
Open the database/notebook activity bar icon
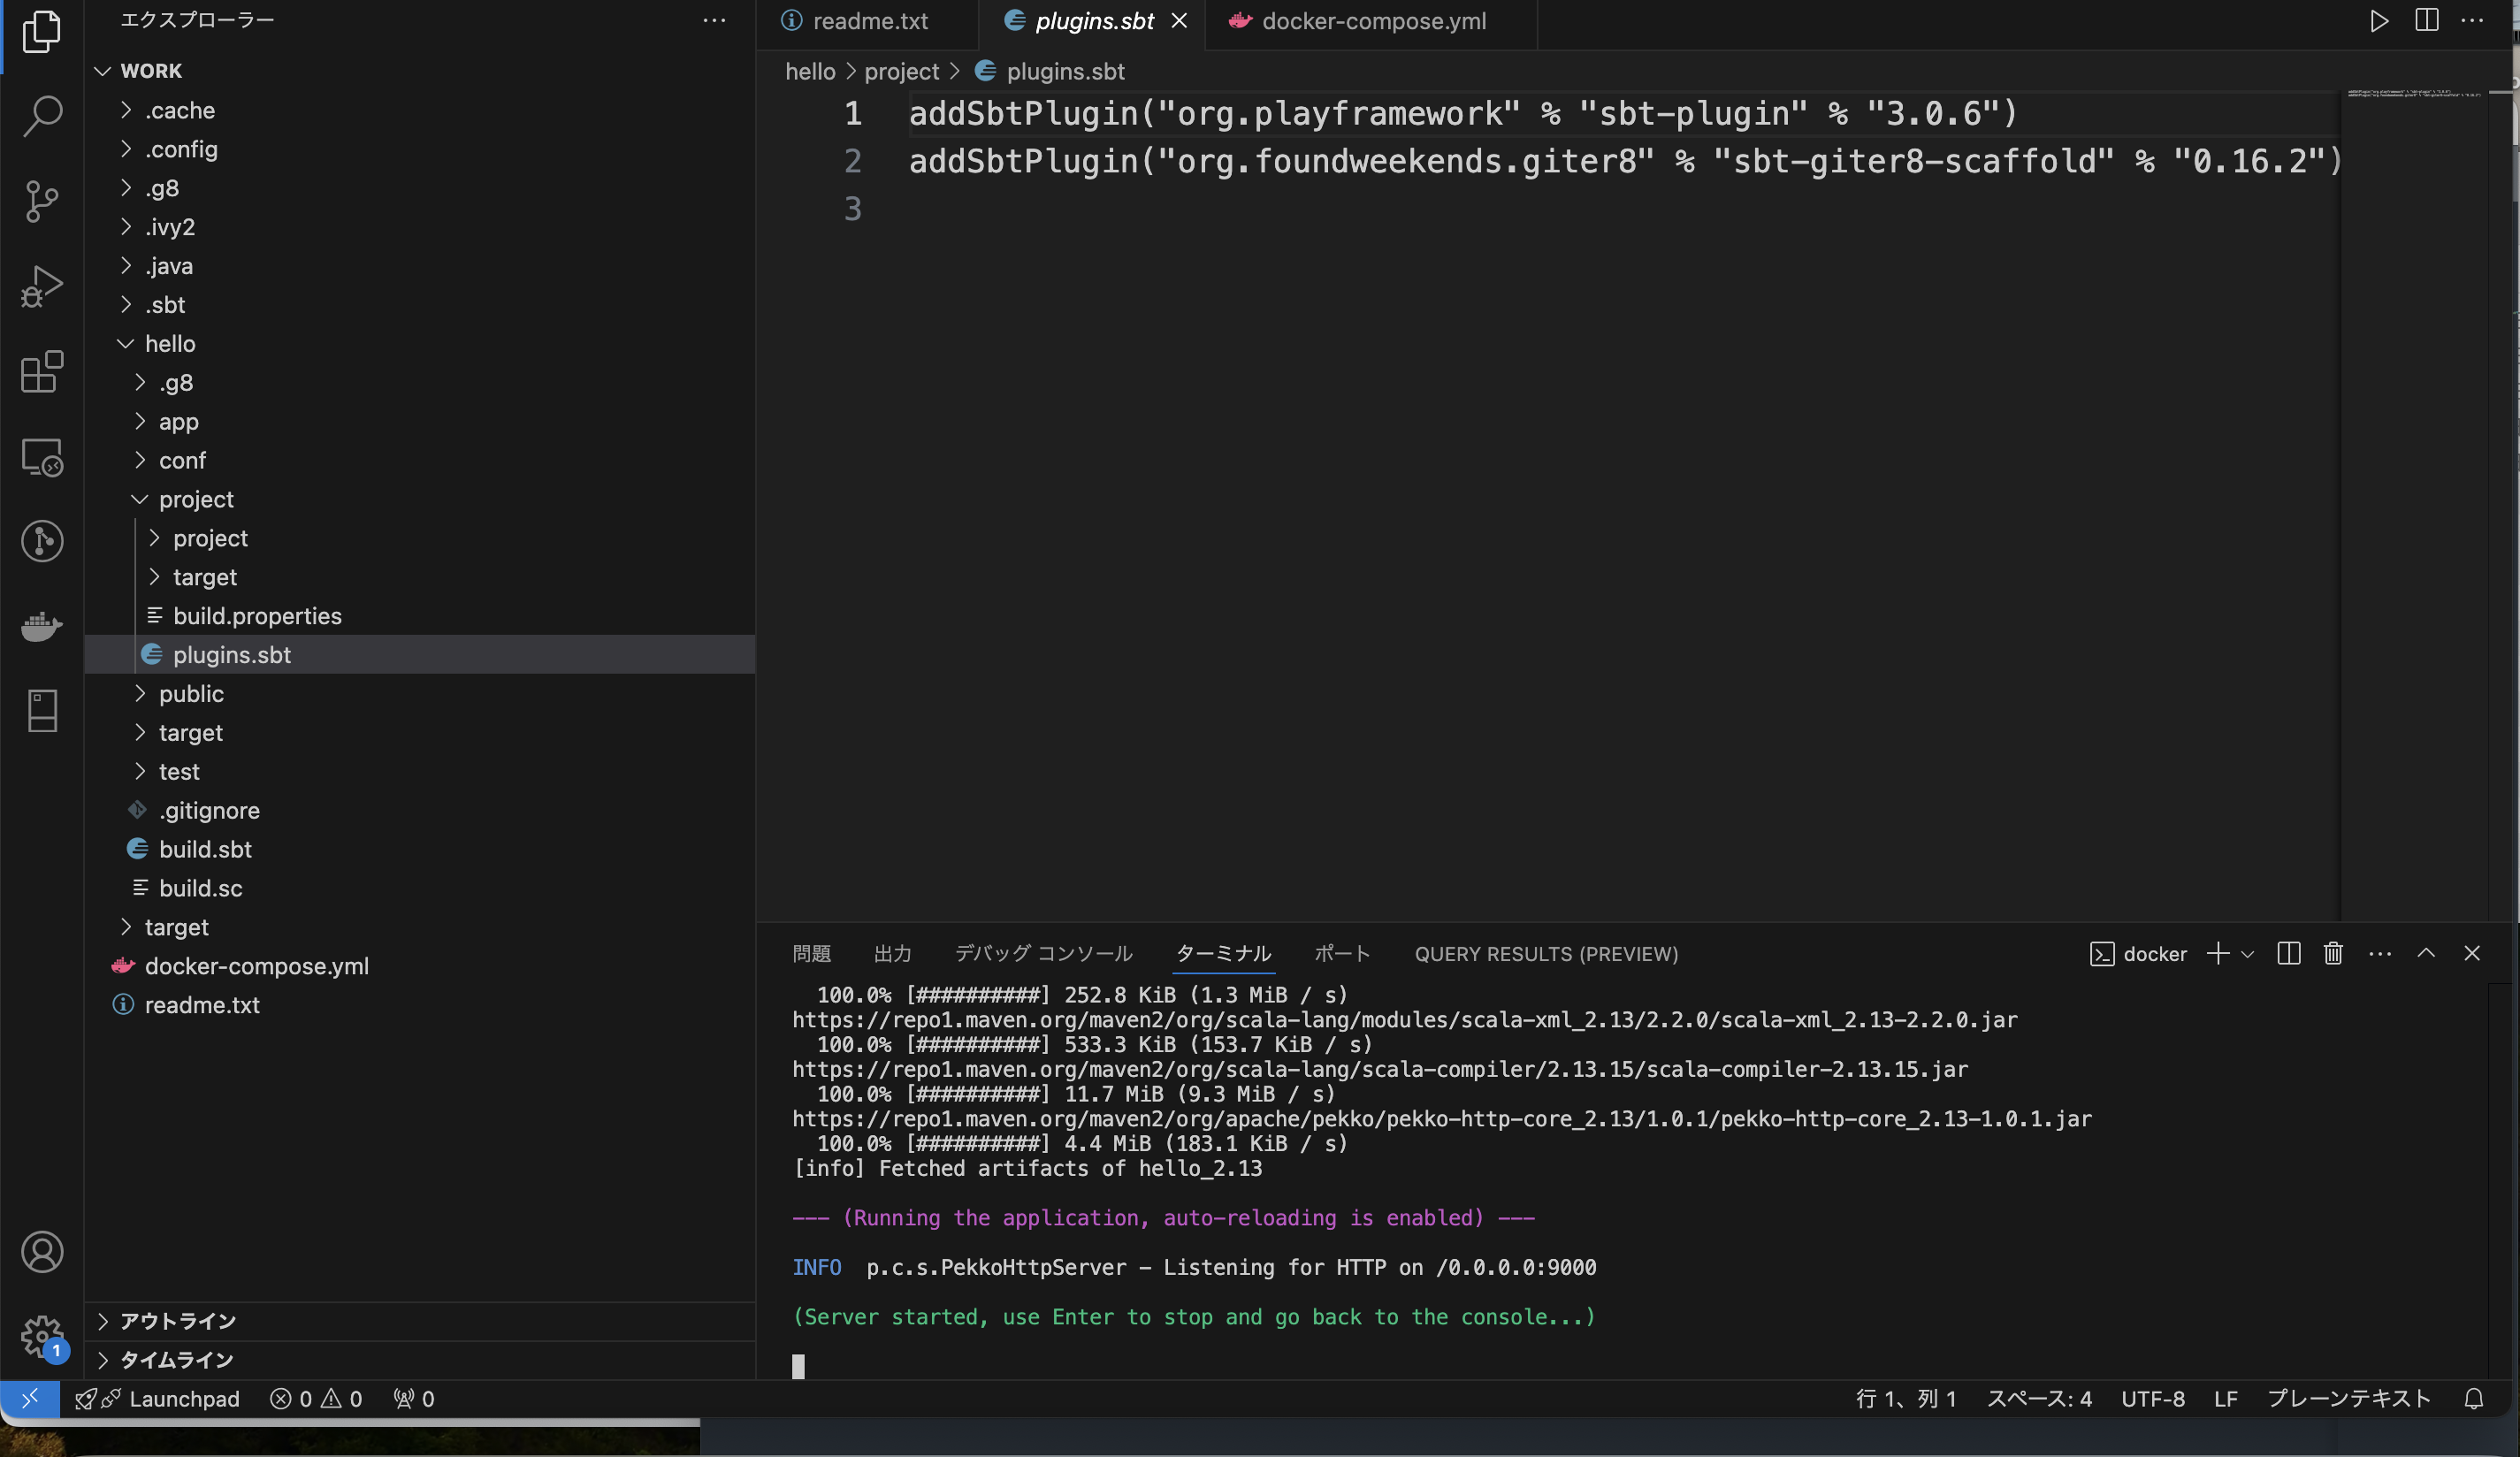coord(42,710)
